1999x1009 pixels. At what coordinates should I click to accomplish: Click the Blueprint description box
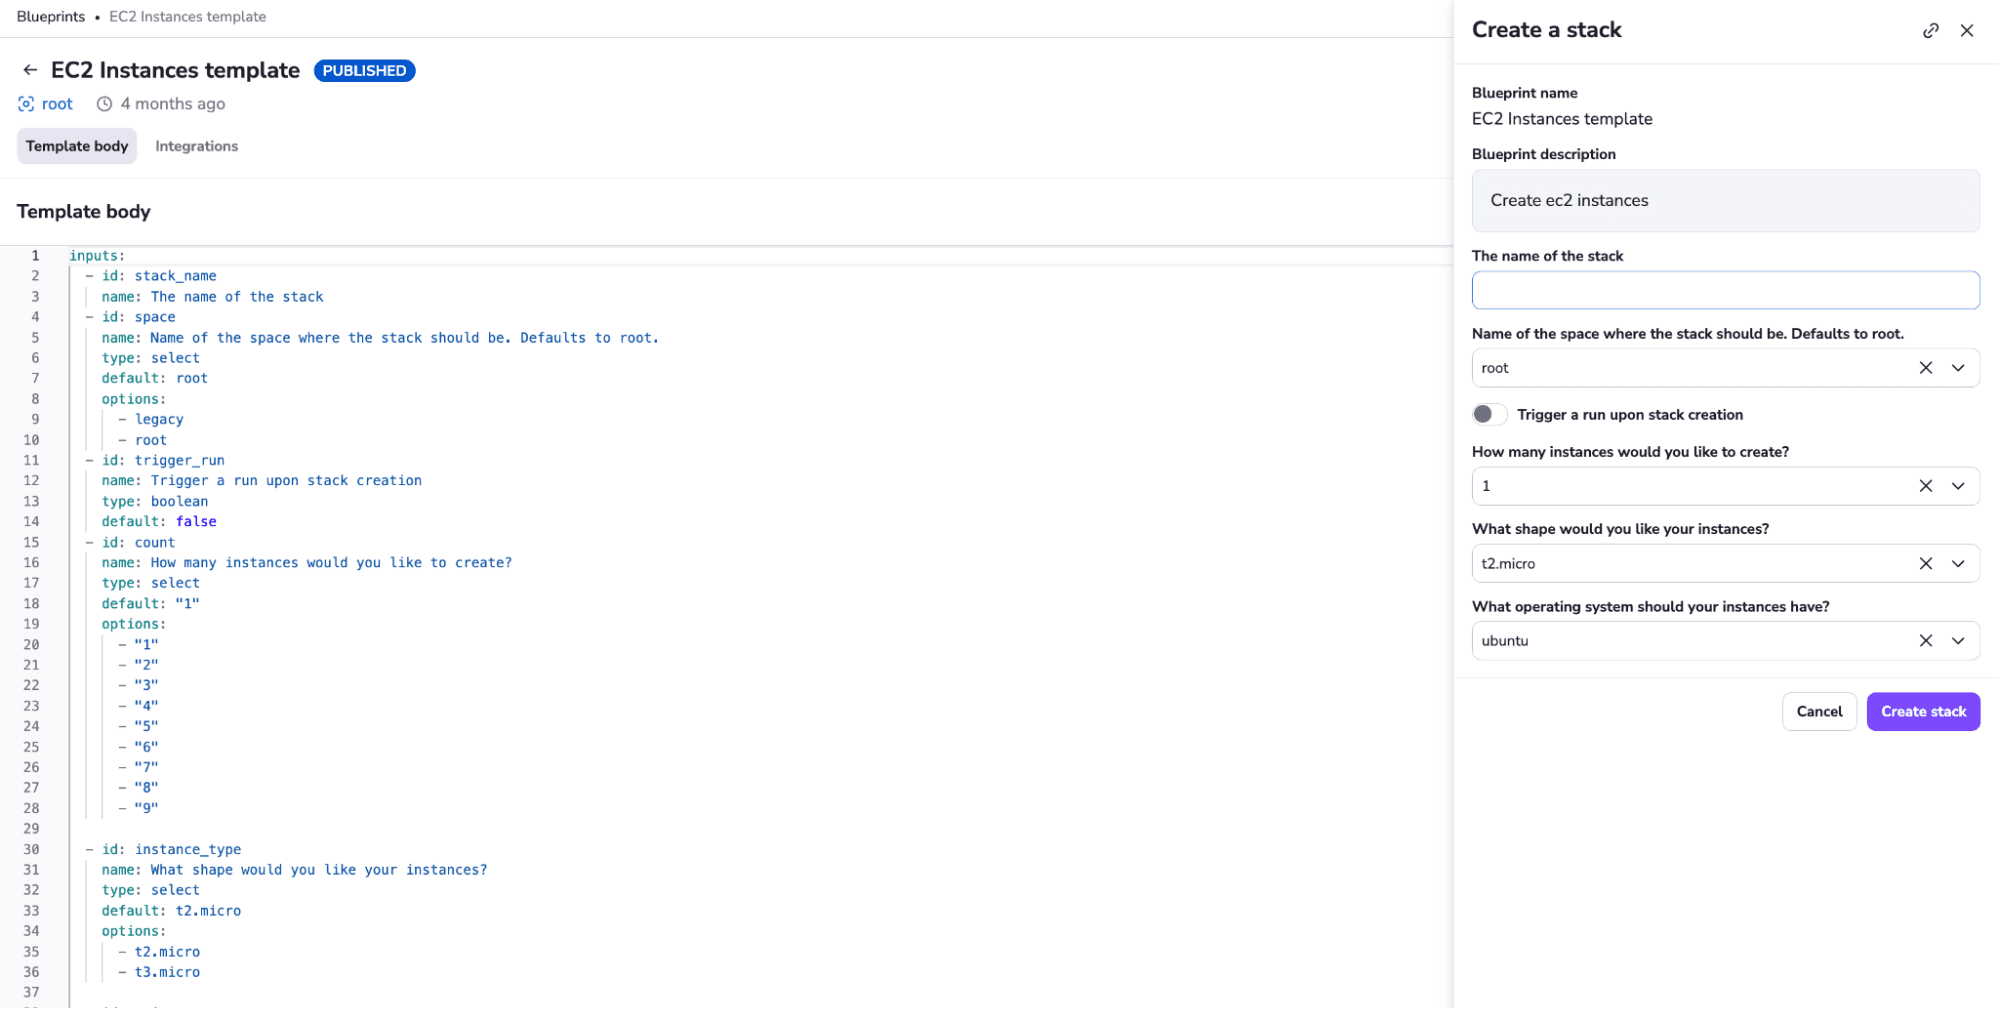(x=1725, y=201)
